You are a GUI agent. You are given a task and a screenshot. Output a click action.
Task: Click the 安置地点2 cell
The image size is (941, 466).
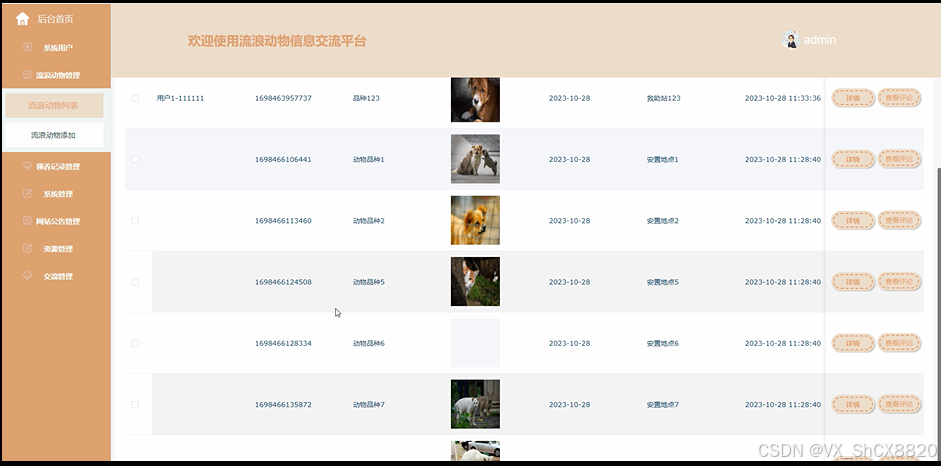pyautogui.click(x=663, y=221)
